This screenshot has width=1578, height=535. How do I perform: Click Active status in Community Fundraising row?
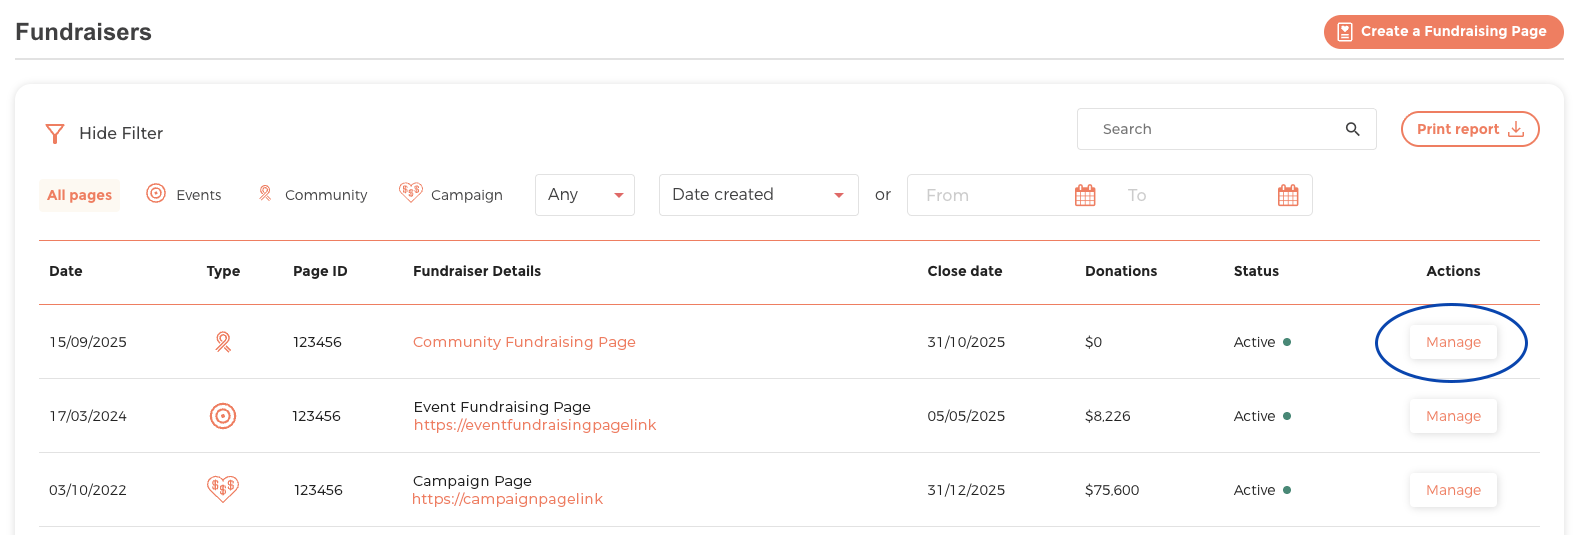coord(1262,342)
